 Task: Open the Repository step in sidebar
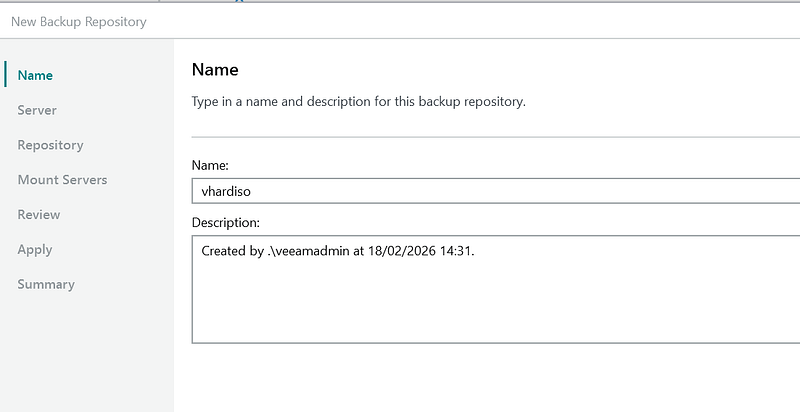[50, 145]
